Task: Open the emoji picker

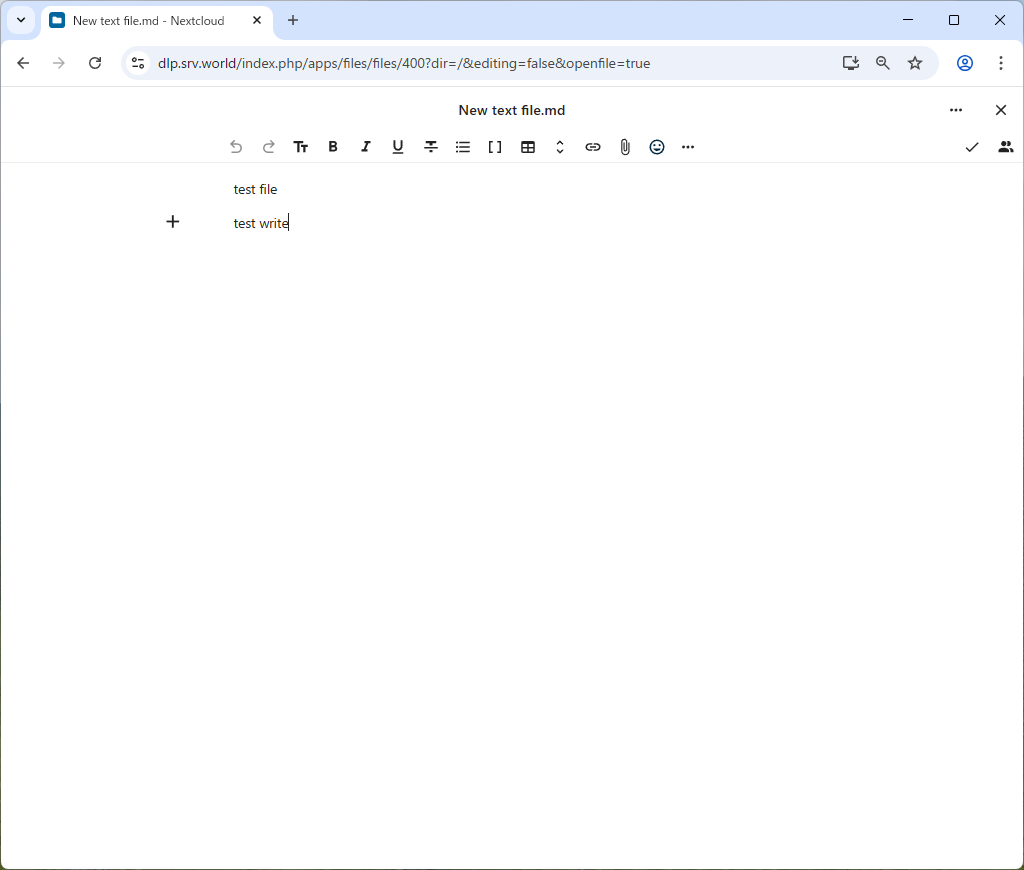Action: coord(657,147)
